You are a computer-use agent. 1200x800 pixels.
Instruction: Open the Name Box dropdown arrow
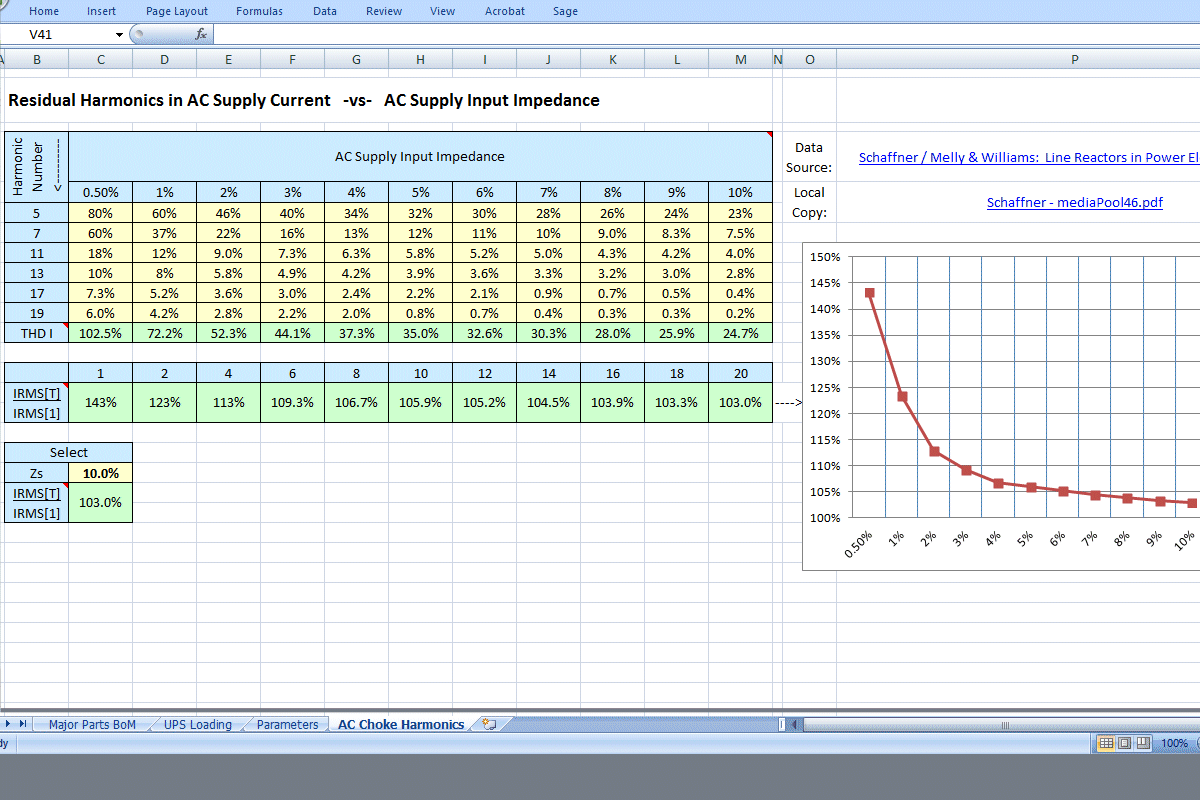click(x=119, y=34)
